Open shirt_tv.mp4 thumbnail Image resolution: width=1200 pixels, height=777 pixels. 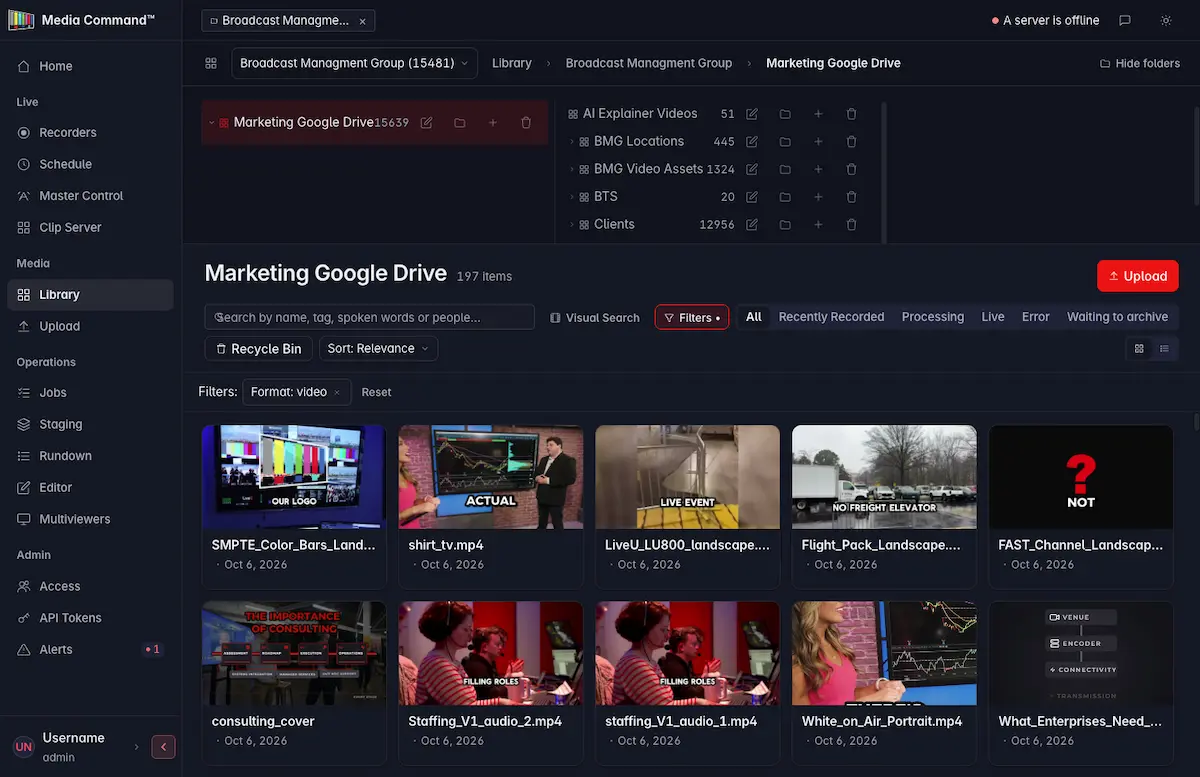tap(491, 477)
